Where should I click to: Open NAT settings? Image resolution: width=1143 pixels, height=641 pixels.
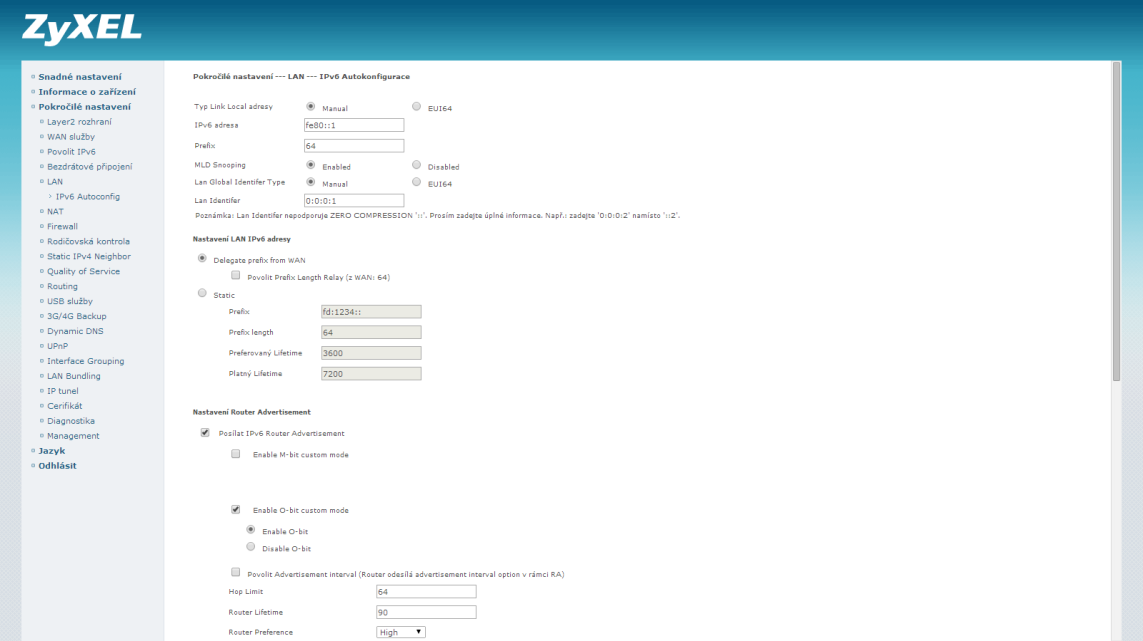[55, 211]
